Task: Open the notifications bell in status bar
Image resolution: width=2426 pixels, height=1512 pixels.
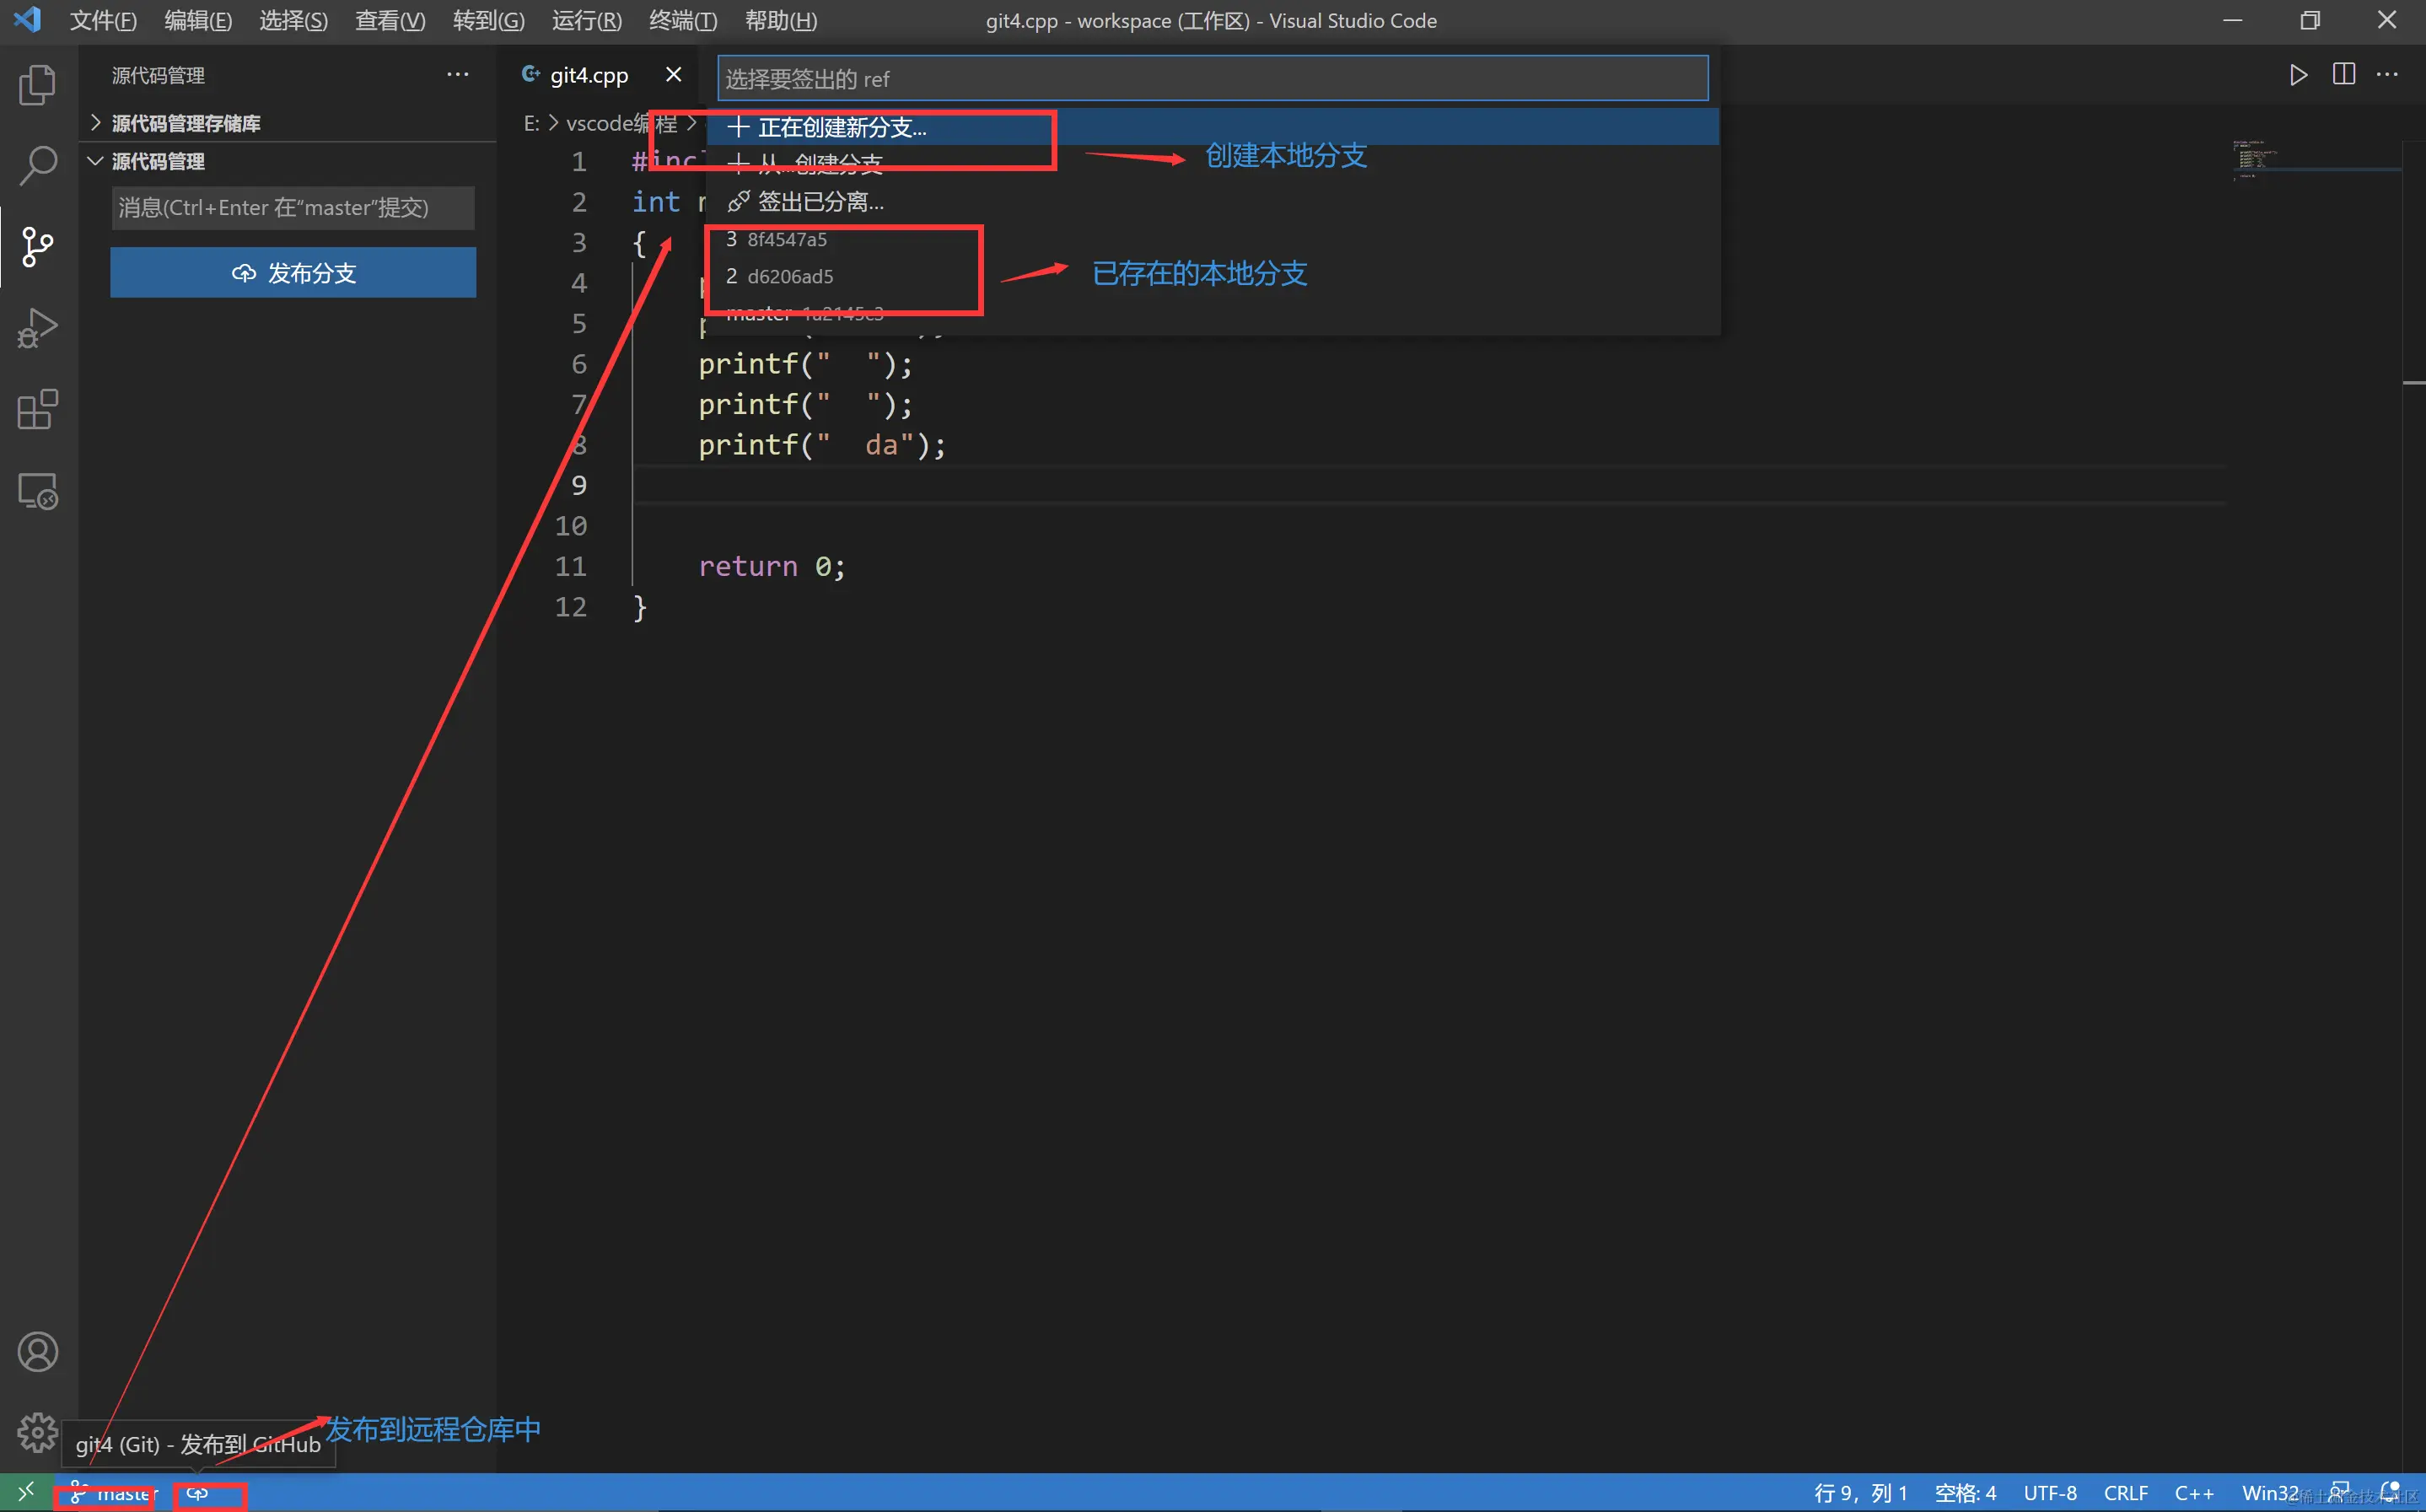Action: [2390, 1492]
